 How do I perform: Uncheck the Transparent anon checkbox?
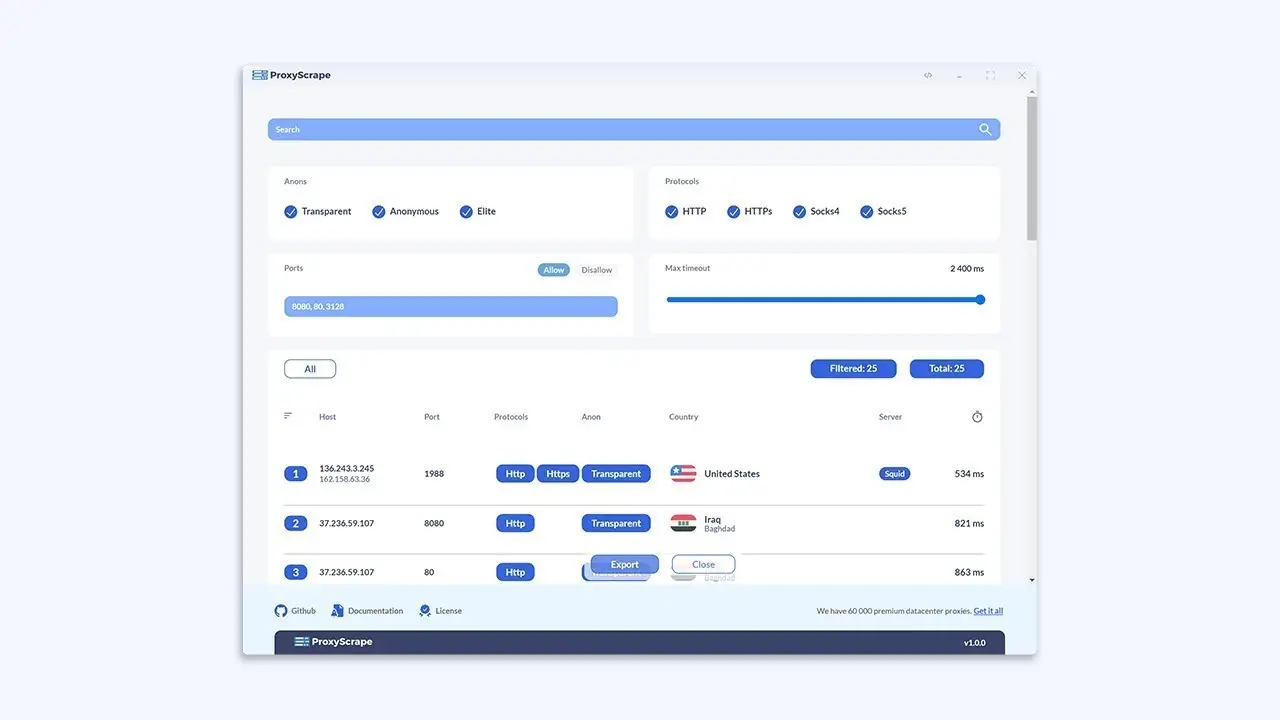pos(291,212)
